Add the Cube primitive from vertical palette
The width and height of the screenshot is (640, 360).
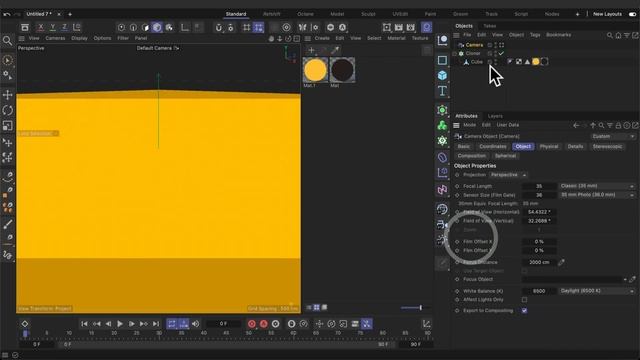[442, 76]
